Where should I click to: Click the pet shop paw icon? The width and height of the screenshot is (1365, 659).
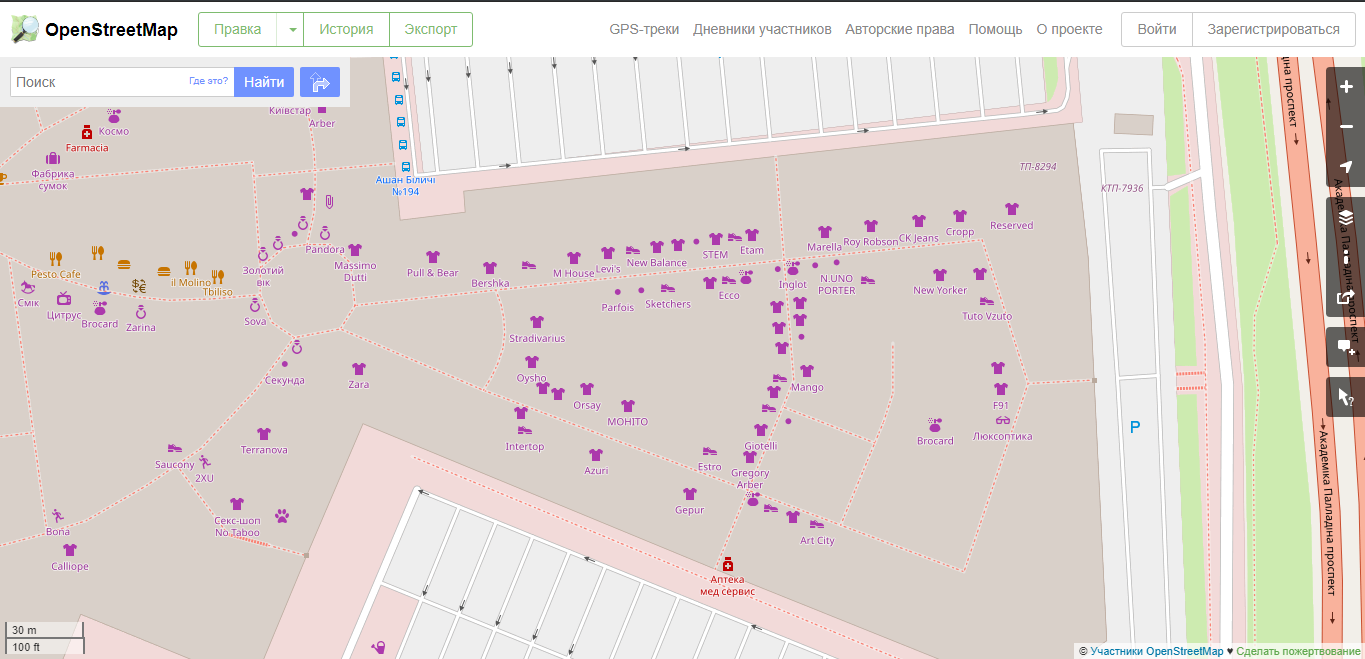pos(283,517)
